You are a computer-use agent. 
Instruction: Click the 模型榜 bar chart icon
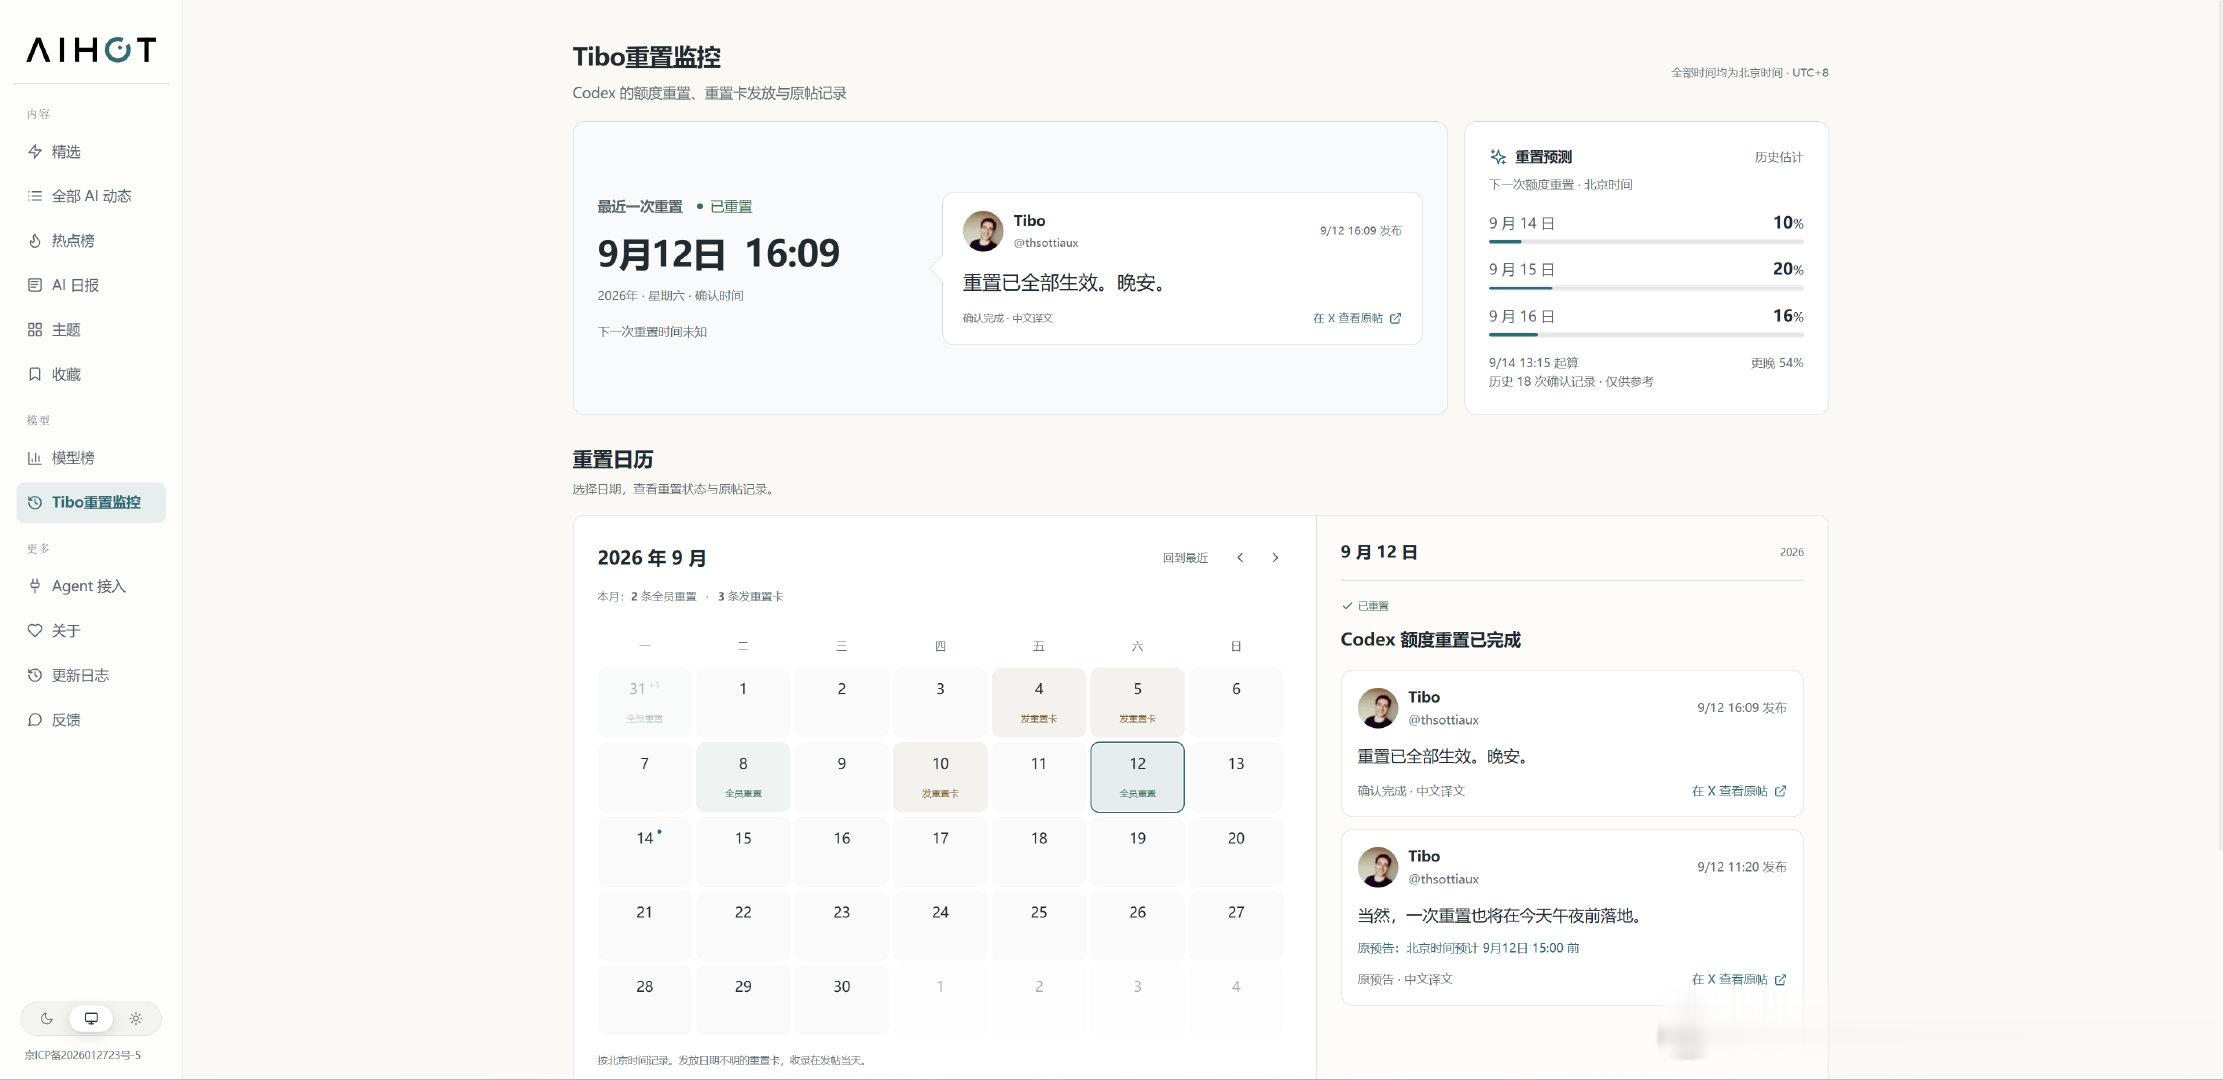[35, 458]
